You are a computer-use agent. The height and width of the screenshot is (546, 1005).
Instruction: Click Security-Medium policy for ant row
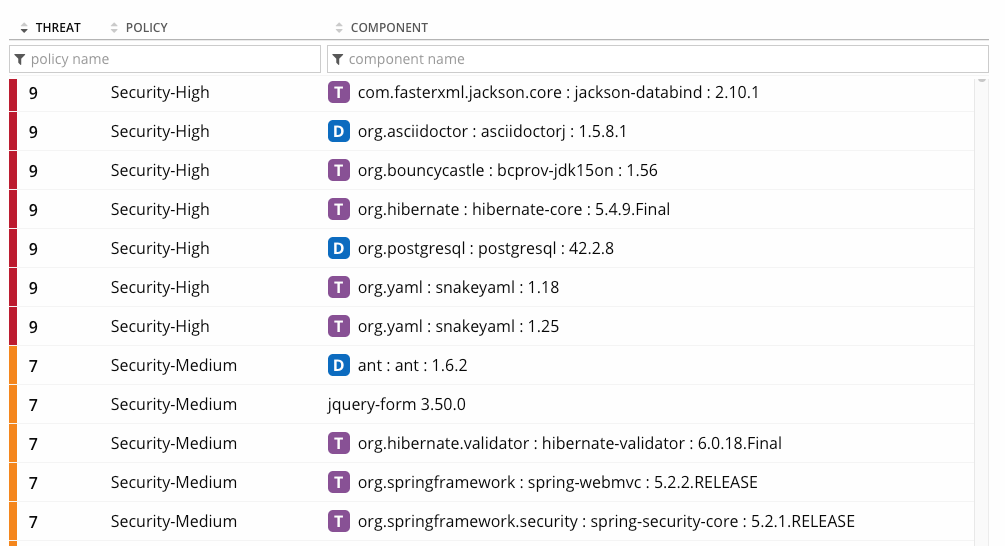click(174, 365)
